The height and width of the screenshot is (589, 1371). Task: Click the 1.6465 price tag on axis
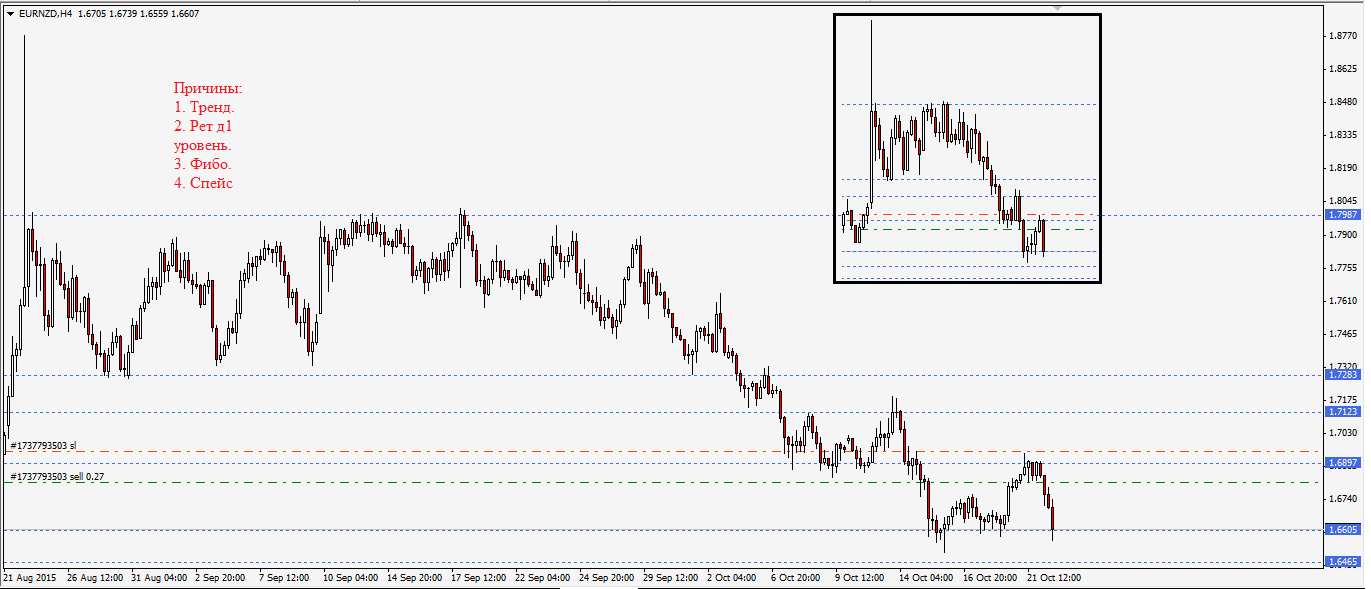(1341, 562)
